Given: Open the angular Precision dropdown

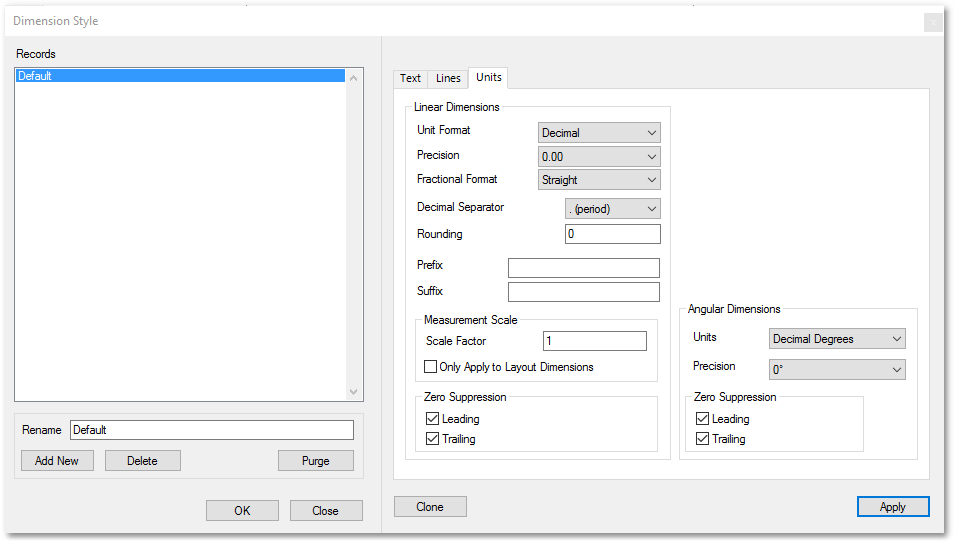Looking at the screenshot, I should pyautogui.click(x=837, y=369).
